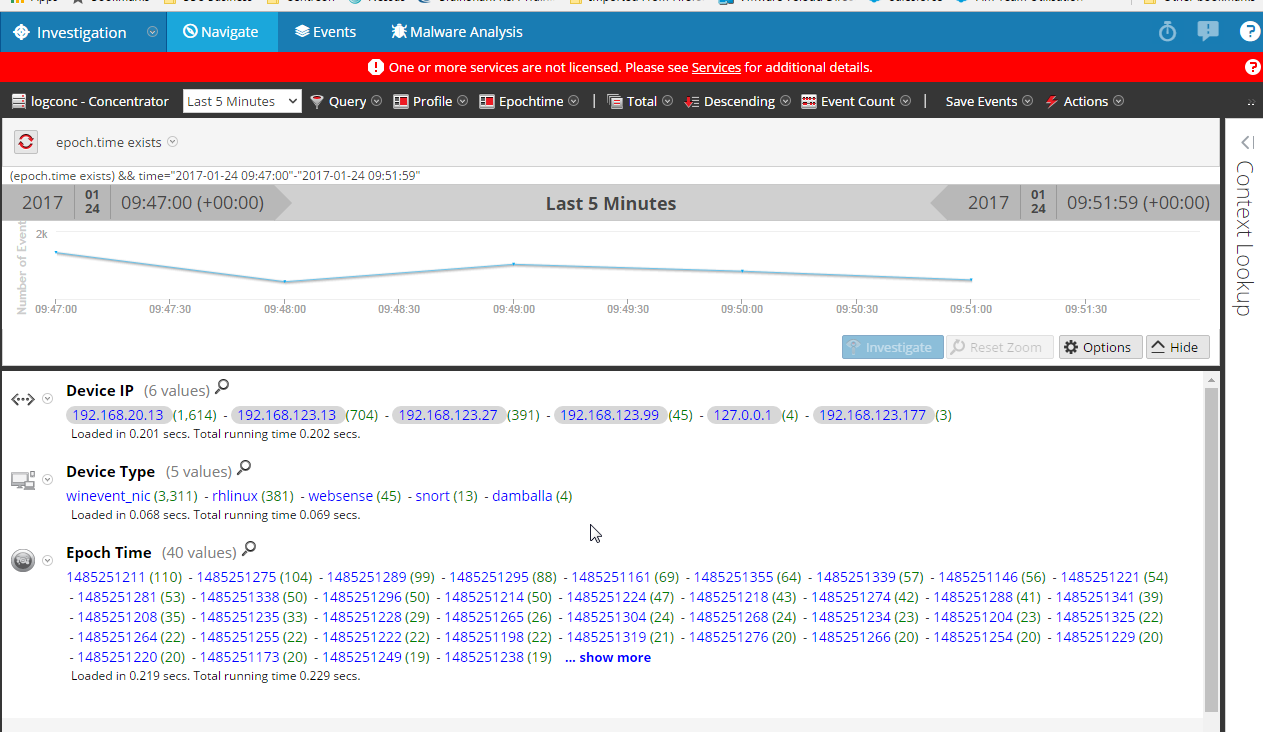The width and height of the screenshot is (1263, 732).
Task: Open the help question mark icon
Action: 1249,32
